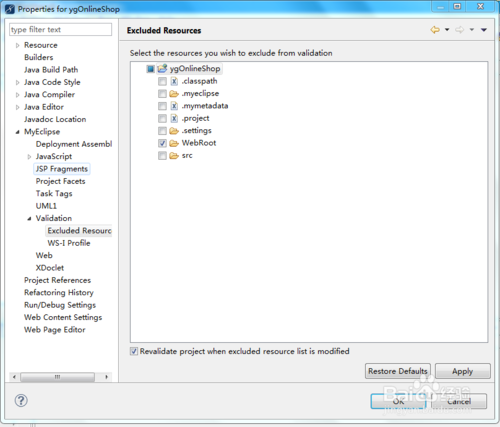
Task: Click the Cancel button
Action: tap(459, 401)
